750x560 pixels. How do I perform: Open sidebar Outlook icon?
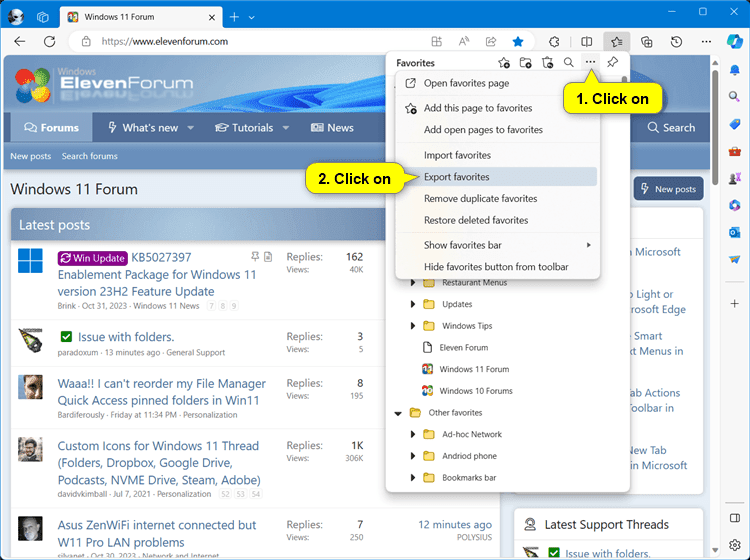(734, 232)
